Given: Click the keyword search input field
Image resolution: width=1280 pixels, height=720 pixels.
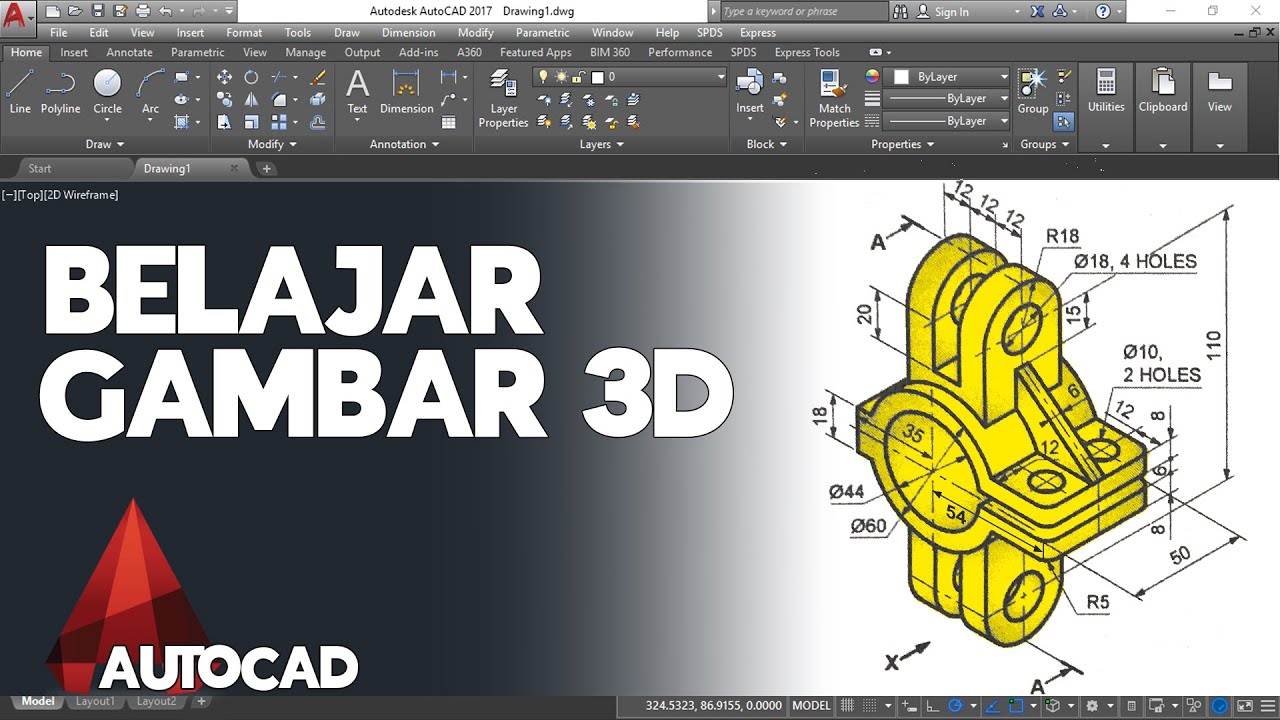Looking at the screenshot, I should point(803,12).
